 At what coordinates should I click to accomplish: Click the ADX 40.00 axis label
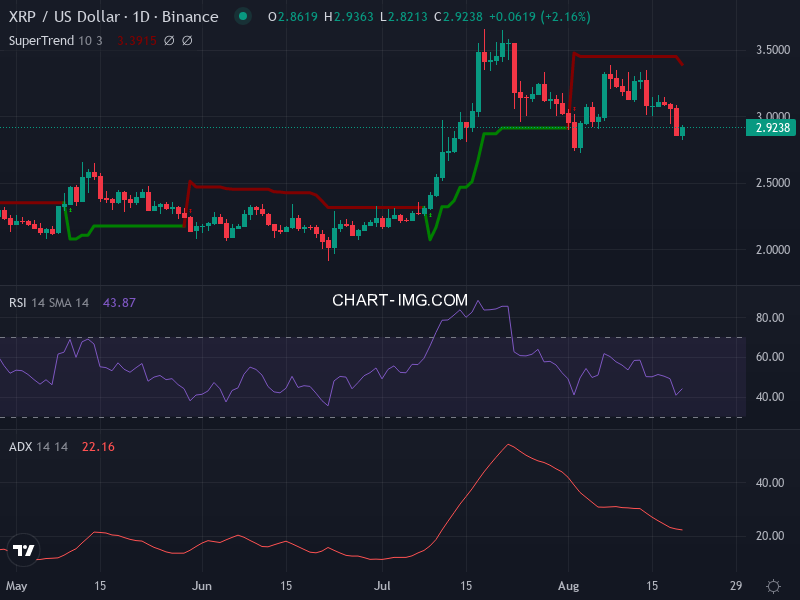[x=770, y=483]
